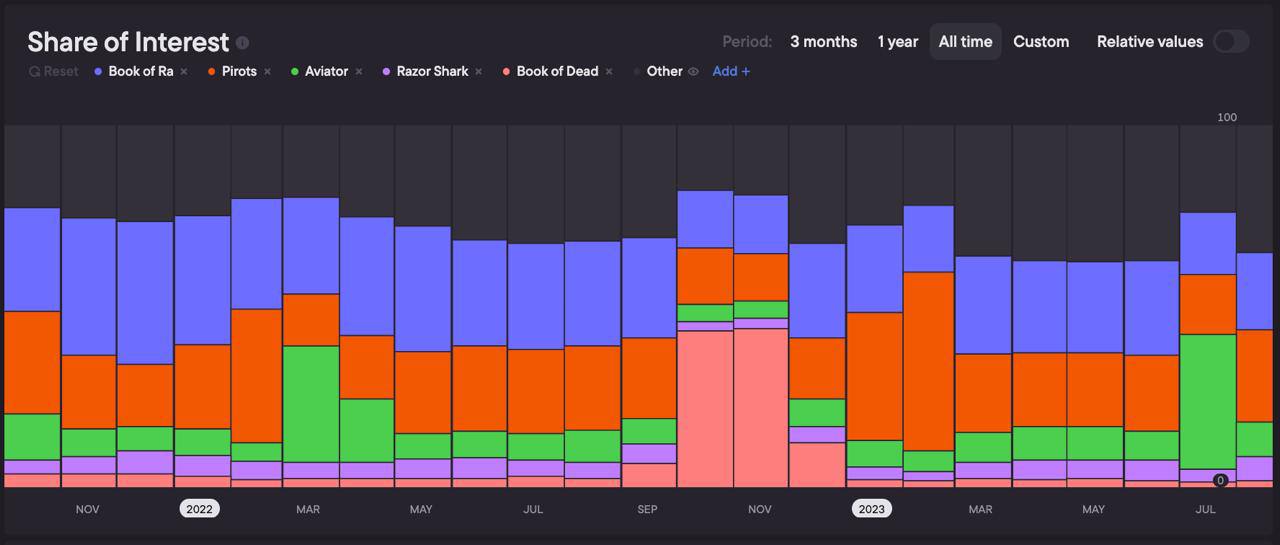Click the 2022 year marker on axis
The width and height of the screenshot is (1280, 545).
(200, 509)
